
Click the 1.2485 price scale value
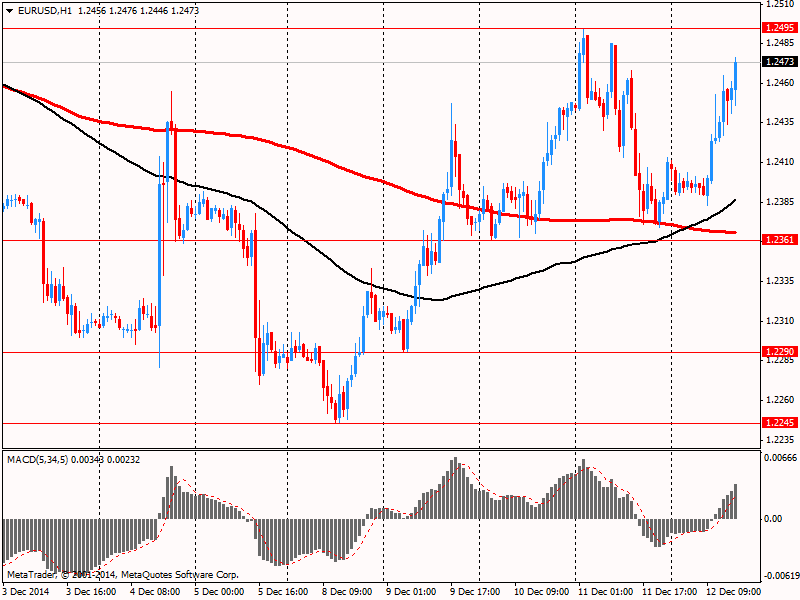pyautogui.click(x=780, y=43)
